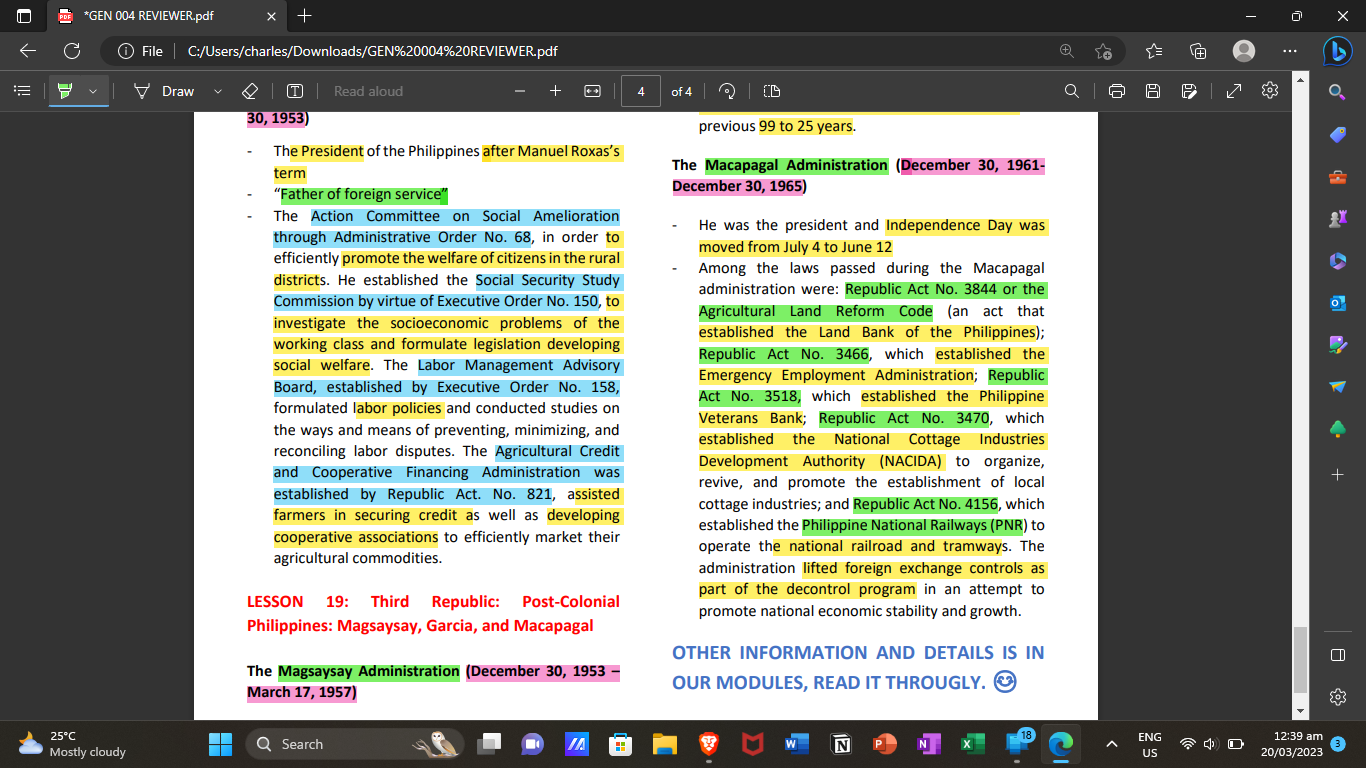Save the PDF as a new file
1366x768 pixels.
click(1189, 91)
